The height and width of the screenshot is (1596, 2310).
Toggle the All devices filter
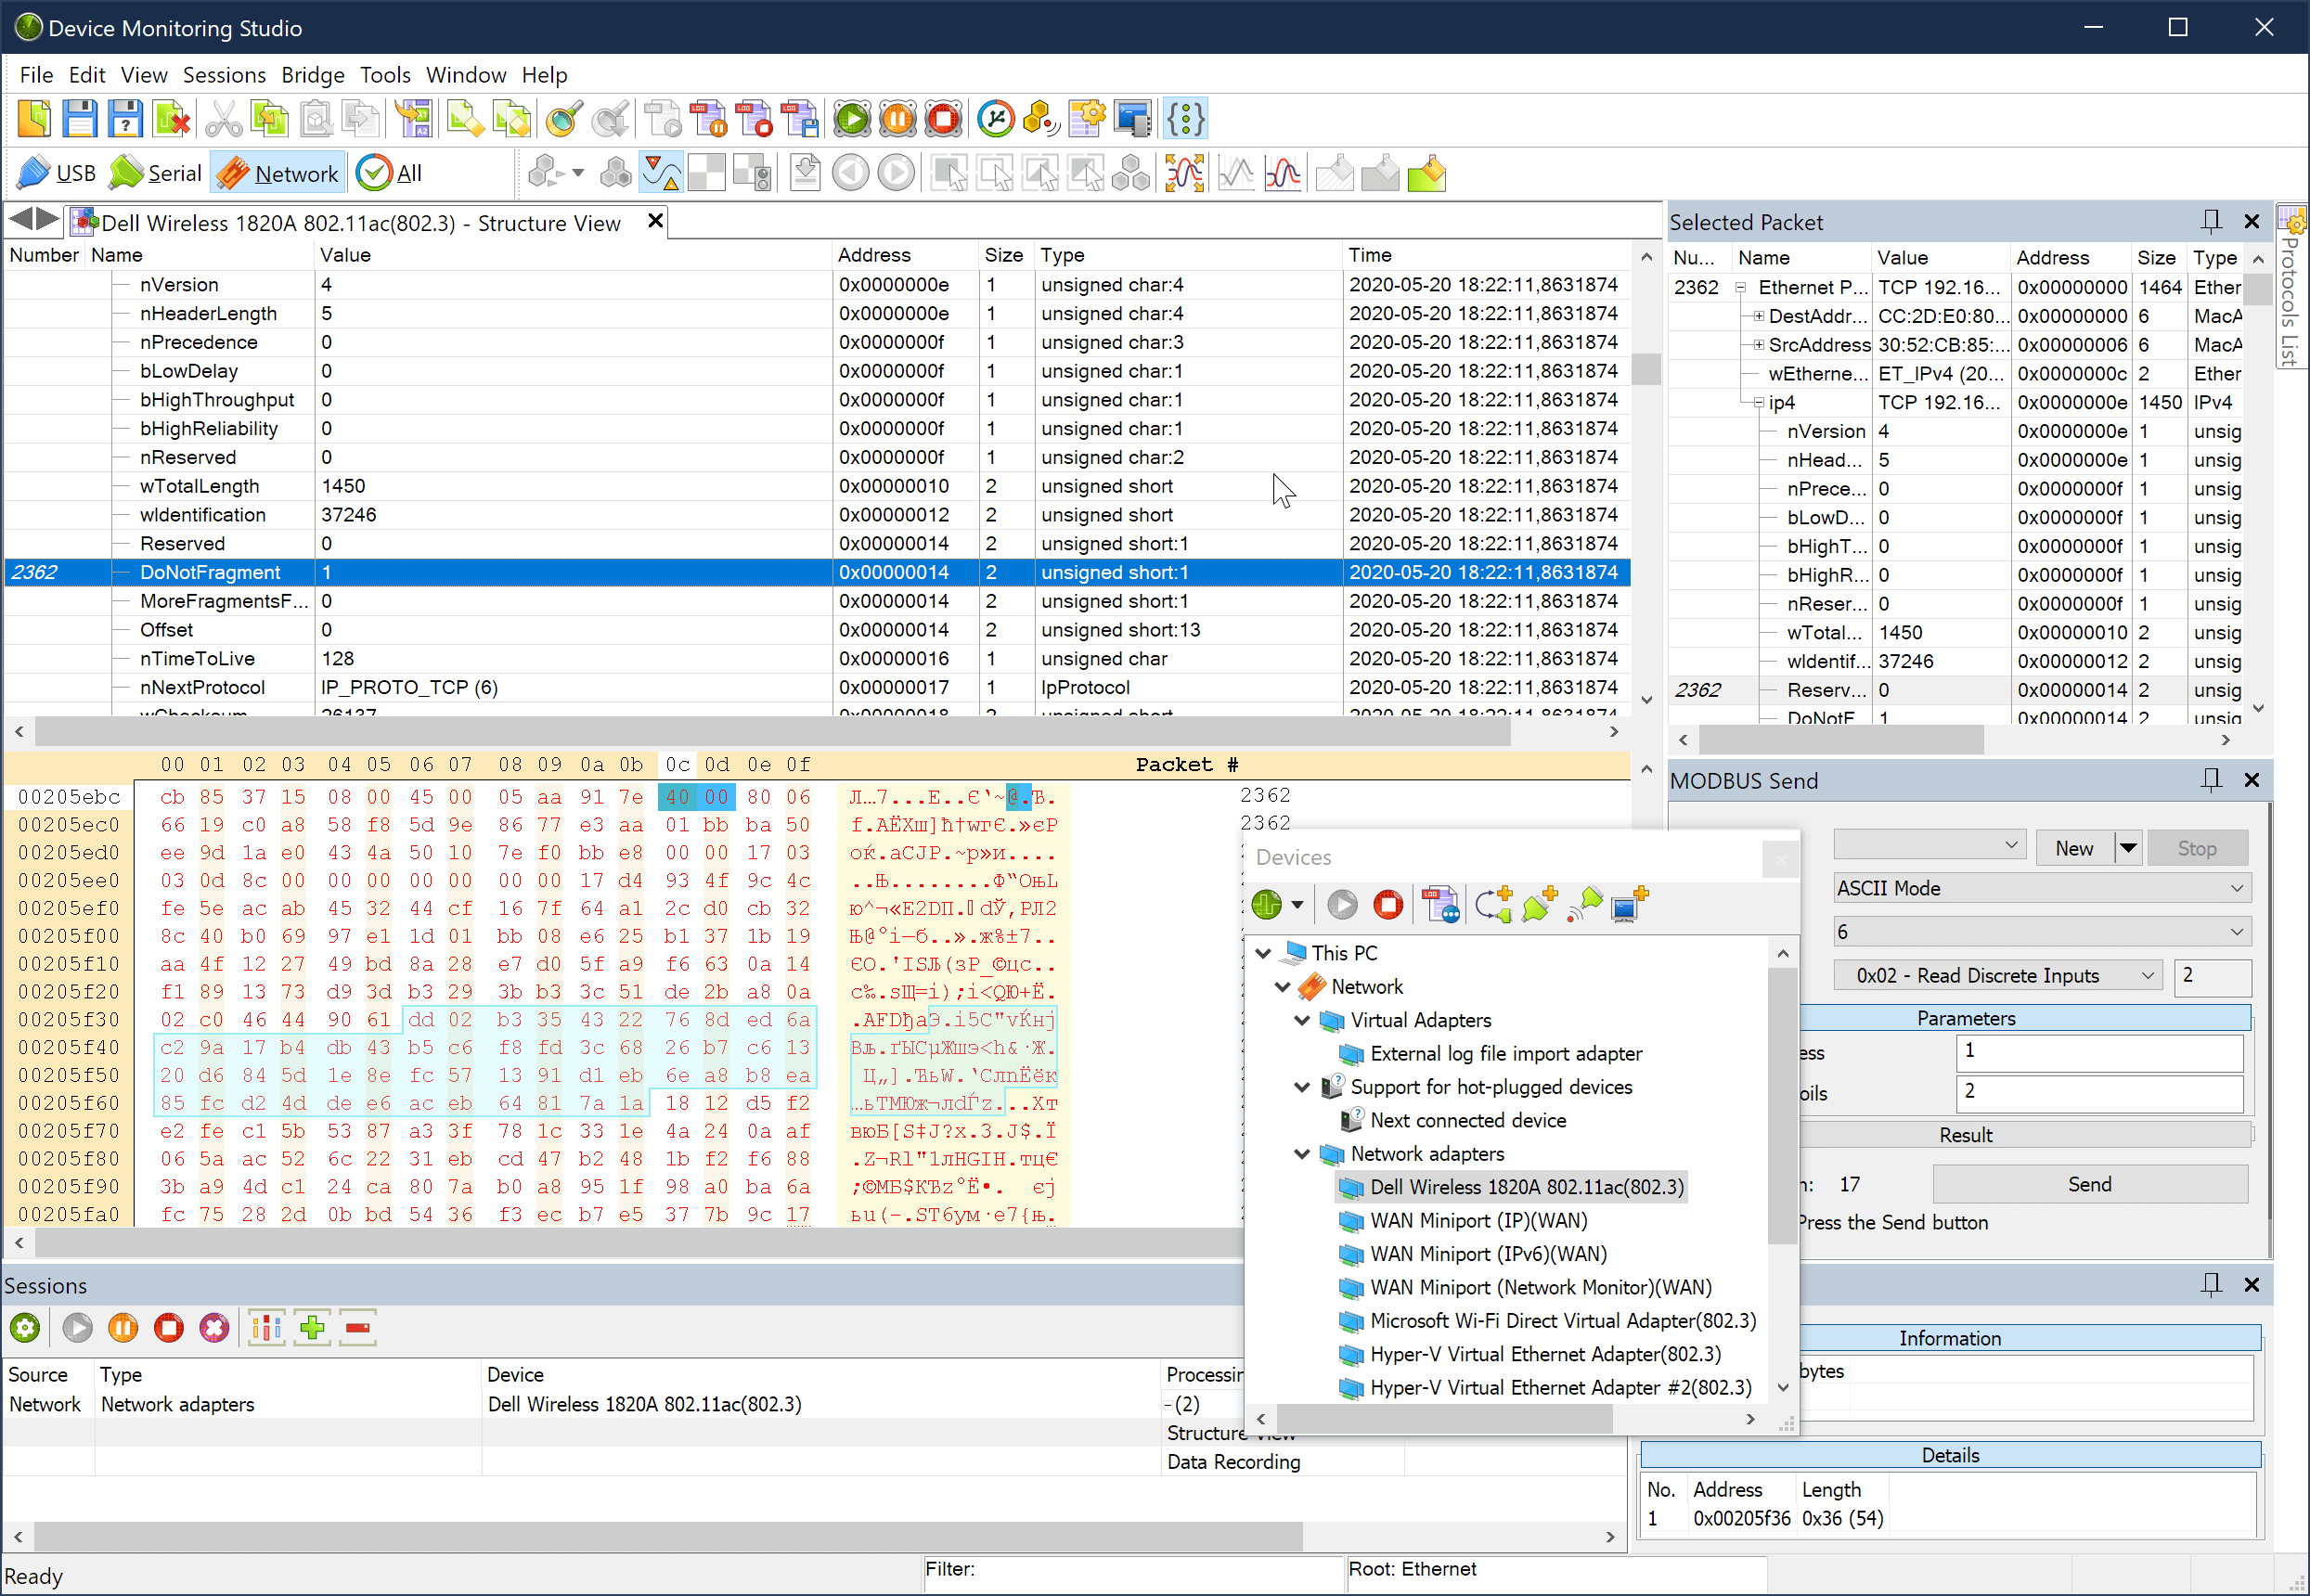[x=390, y=174]
